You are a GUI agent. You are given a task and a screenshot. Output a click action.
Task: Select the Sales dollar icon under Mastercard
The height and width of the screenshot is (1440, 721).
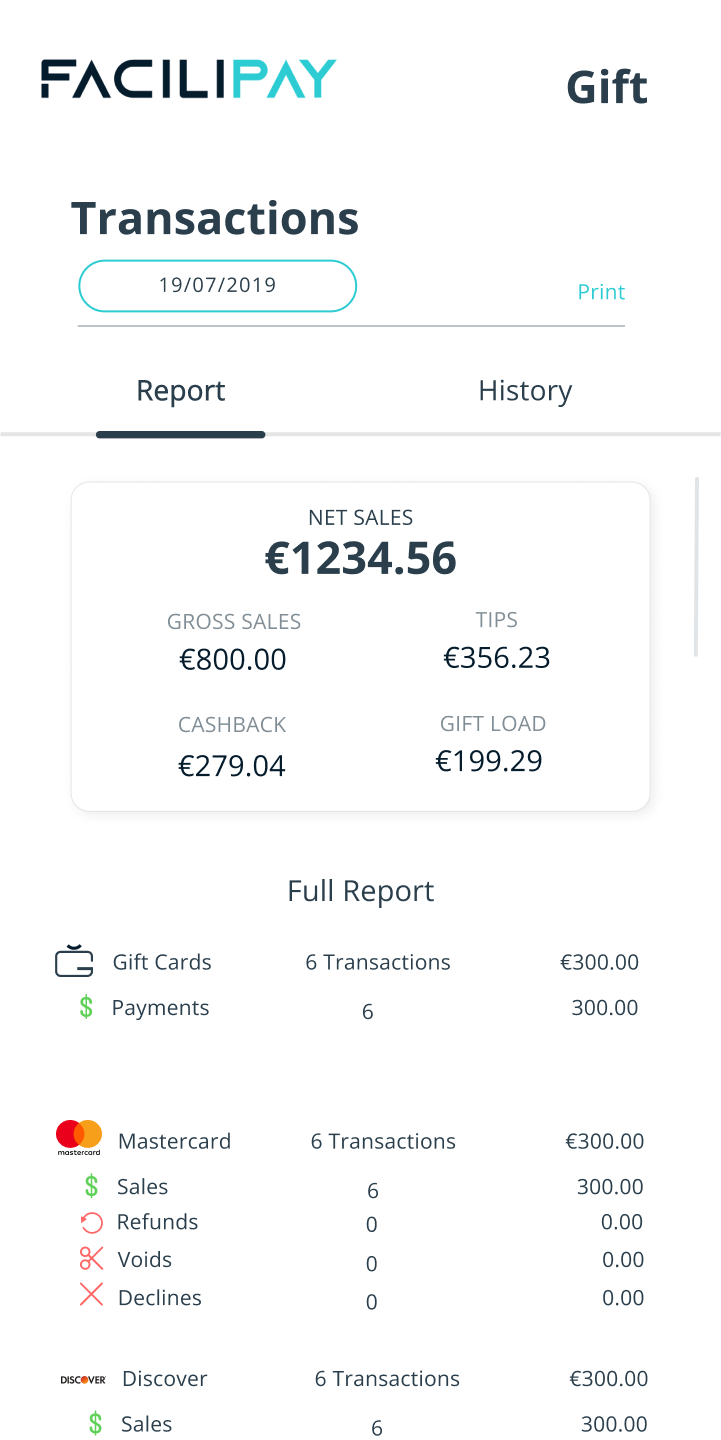(x=90, y=1185)
